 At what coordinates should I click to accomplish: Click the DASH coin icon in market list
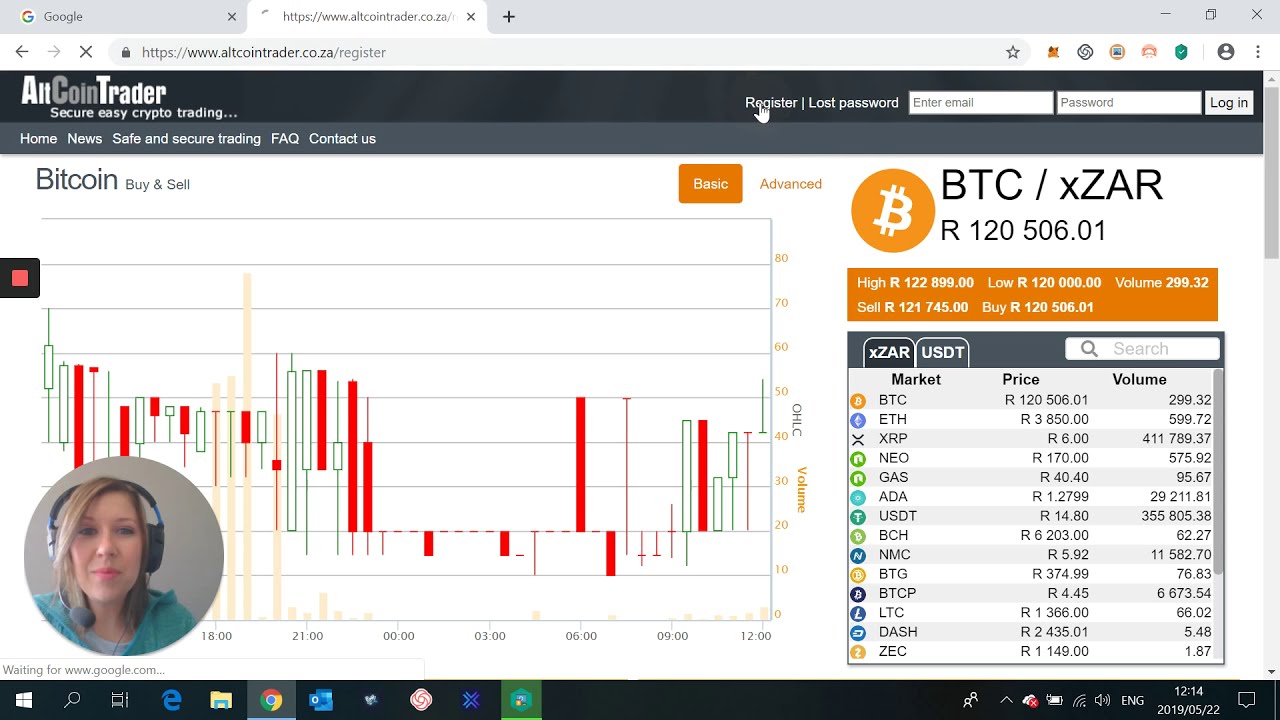pyautogui.click(x=858, y=632)
